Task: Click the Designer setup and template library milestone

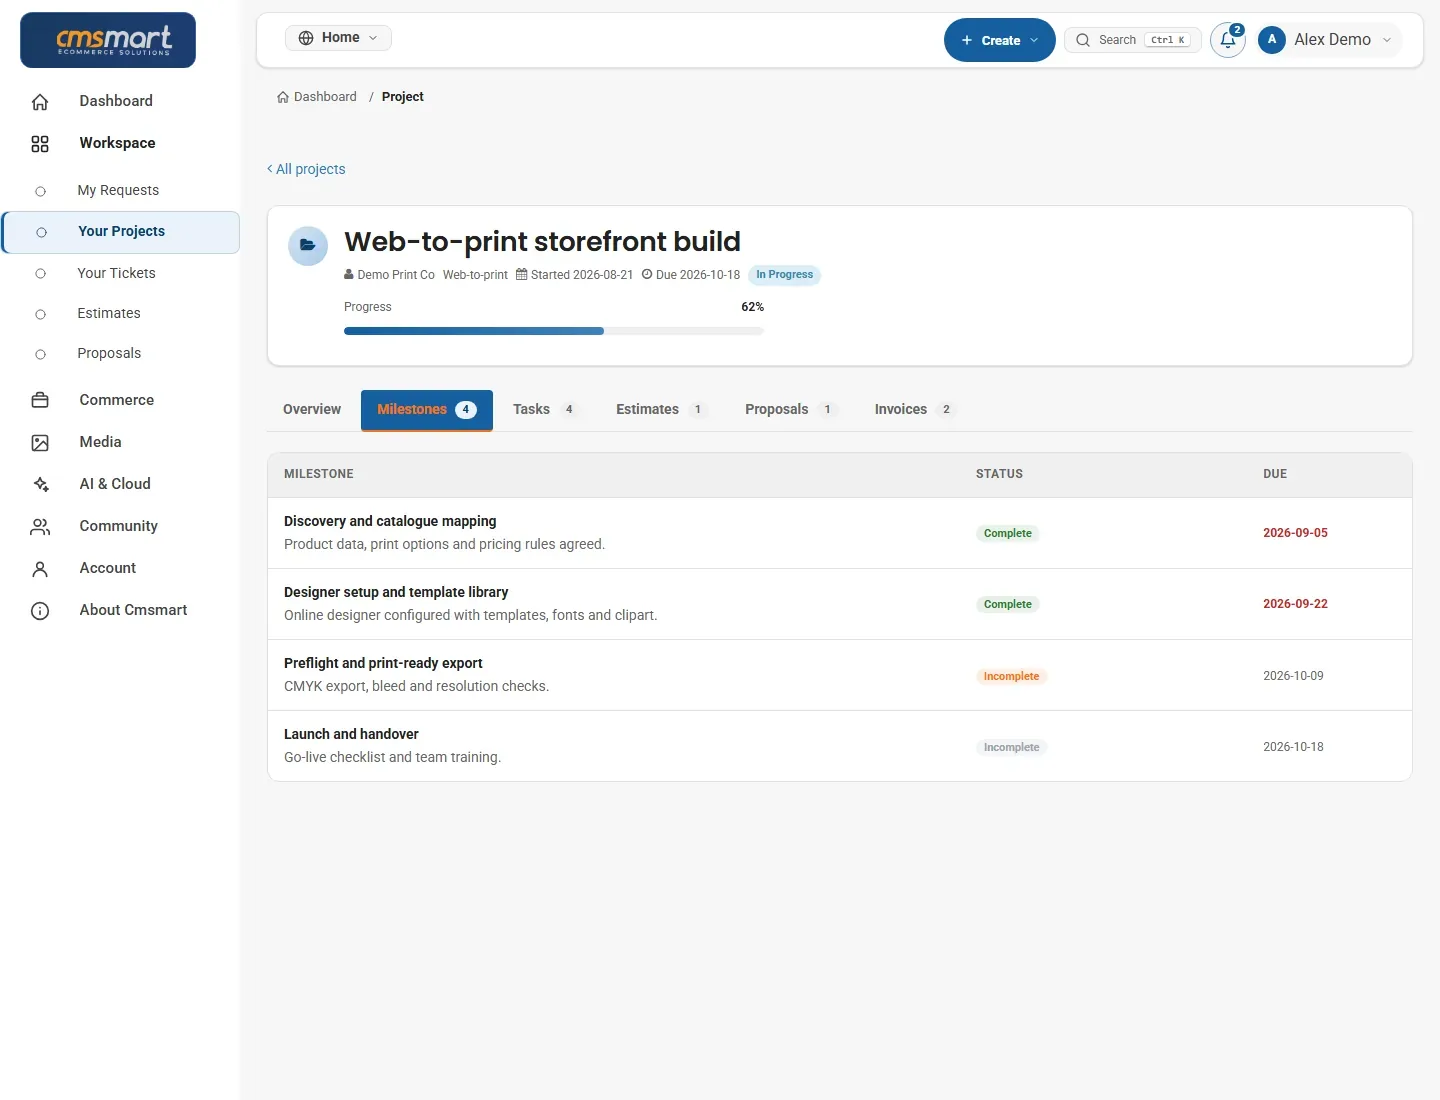Action: coord(396,592)
